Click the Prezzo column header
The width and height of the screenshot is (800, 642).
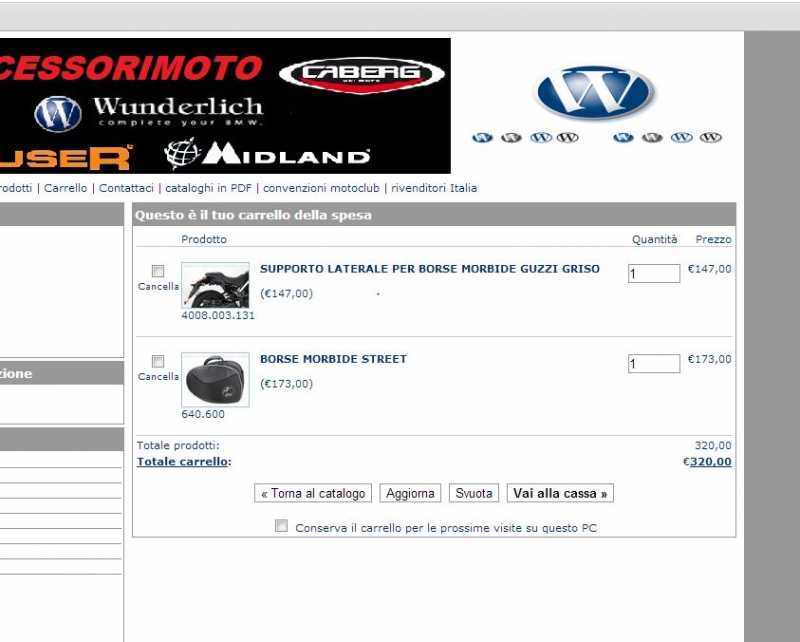pos(713,239)
